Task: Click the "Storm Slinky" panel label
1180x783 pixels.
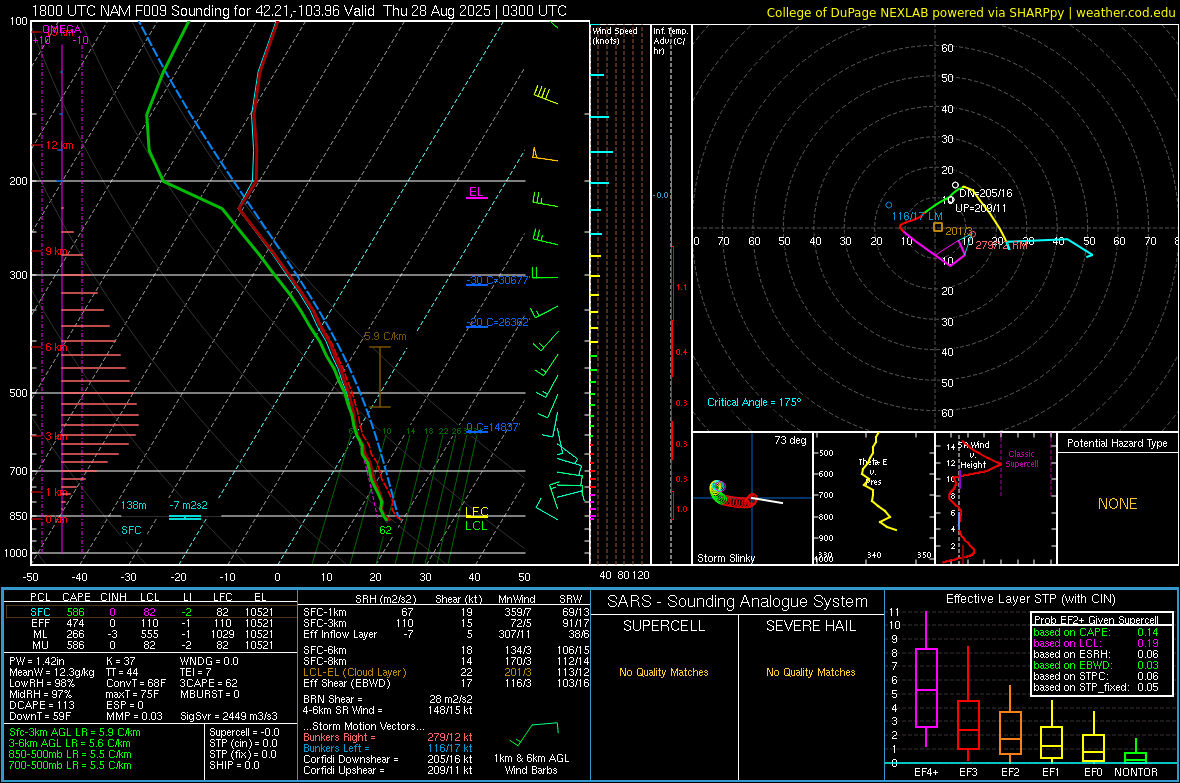Action: [725, 558]
